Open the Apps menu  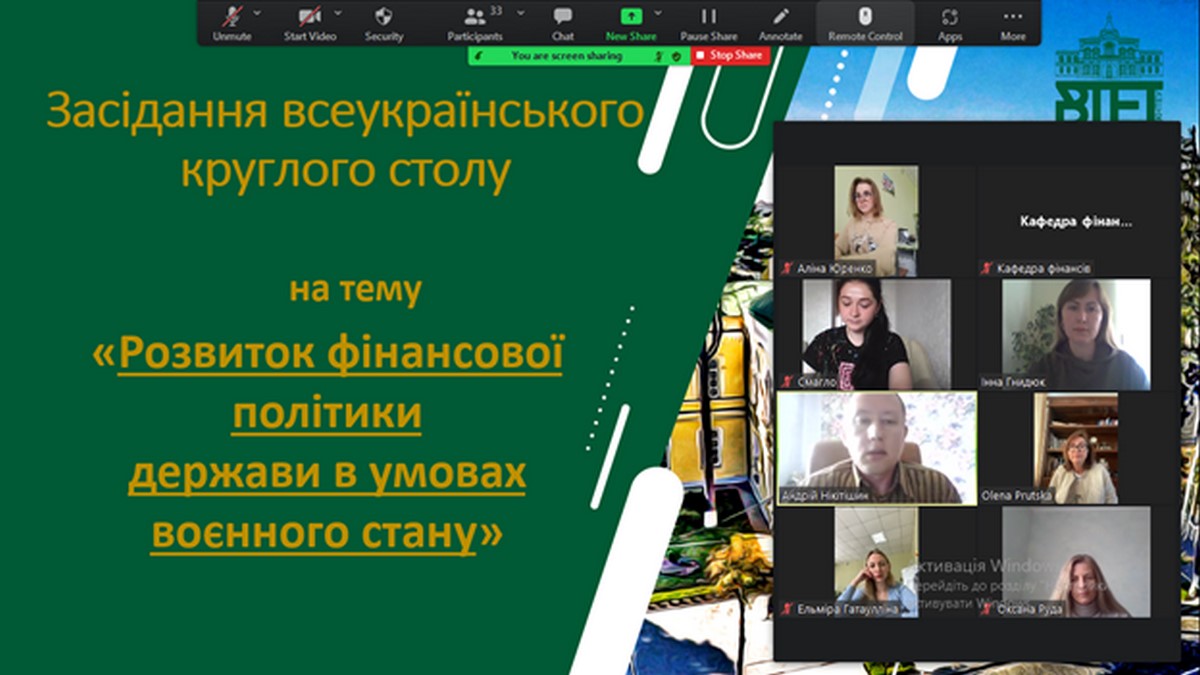950,22
